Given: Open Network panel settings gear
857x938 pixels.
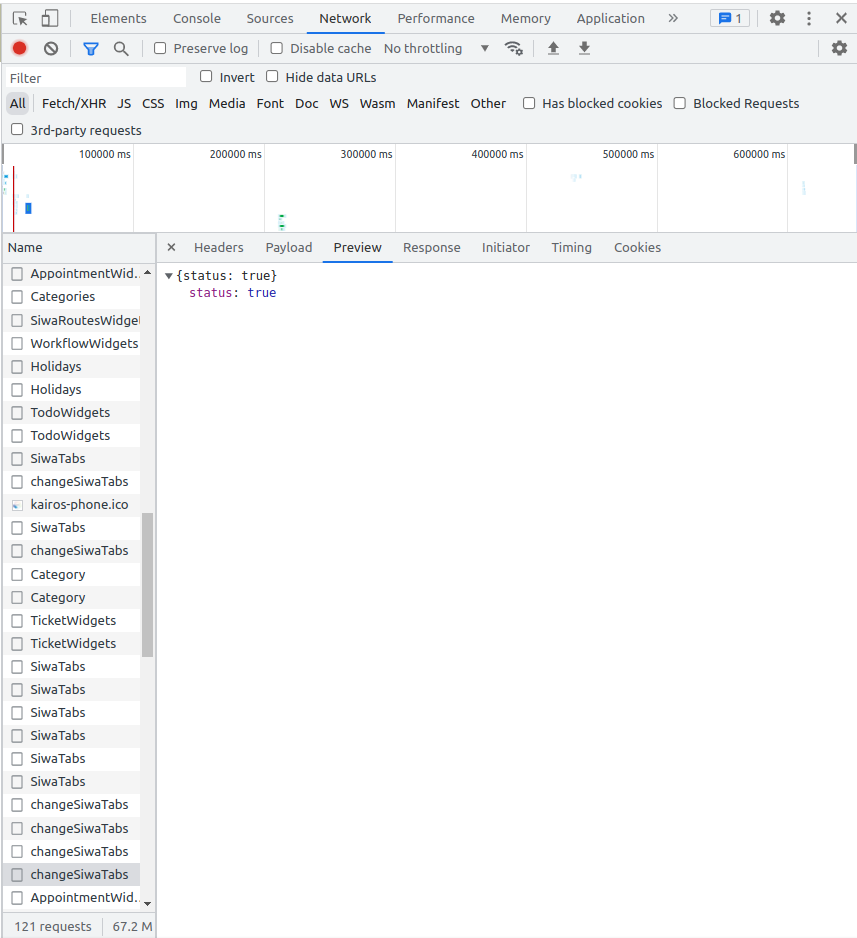Looking at the screenshot, I should [x=839, y=48].
